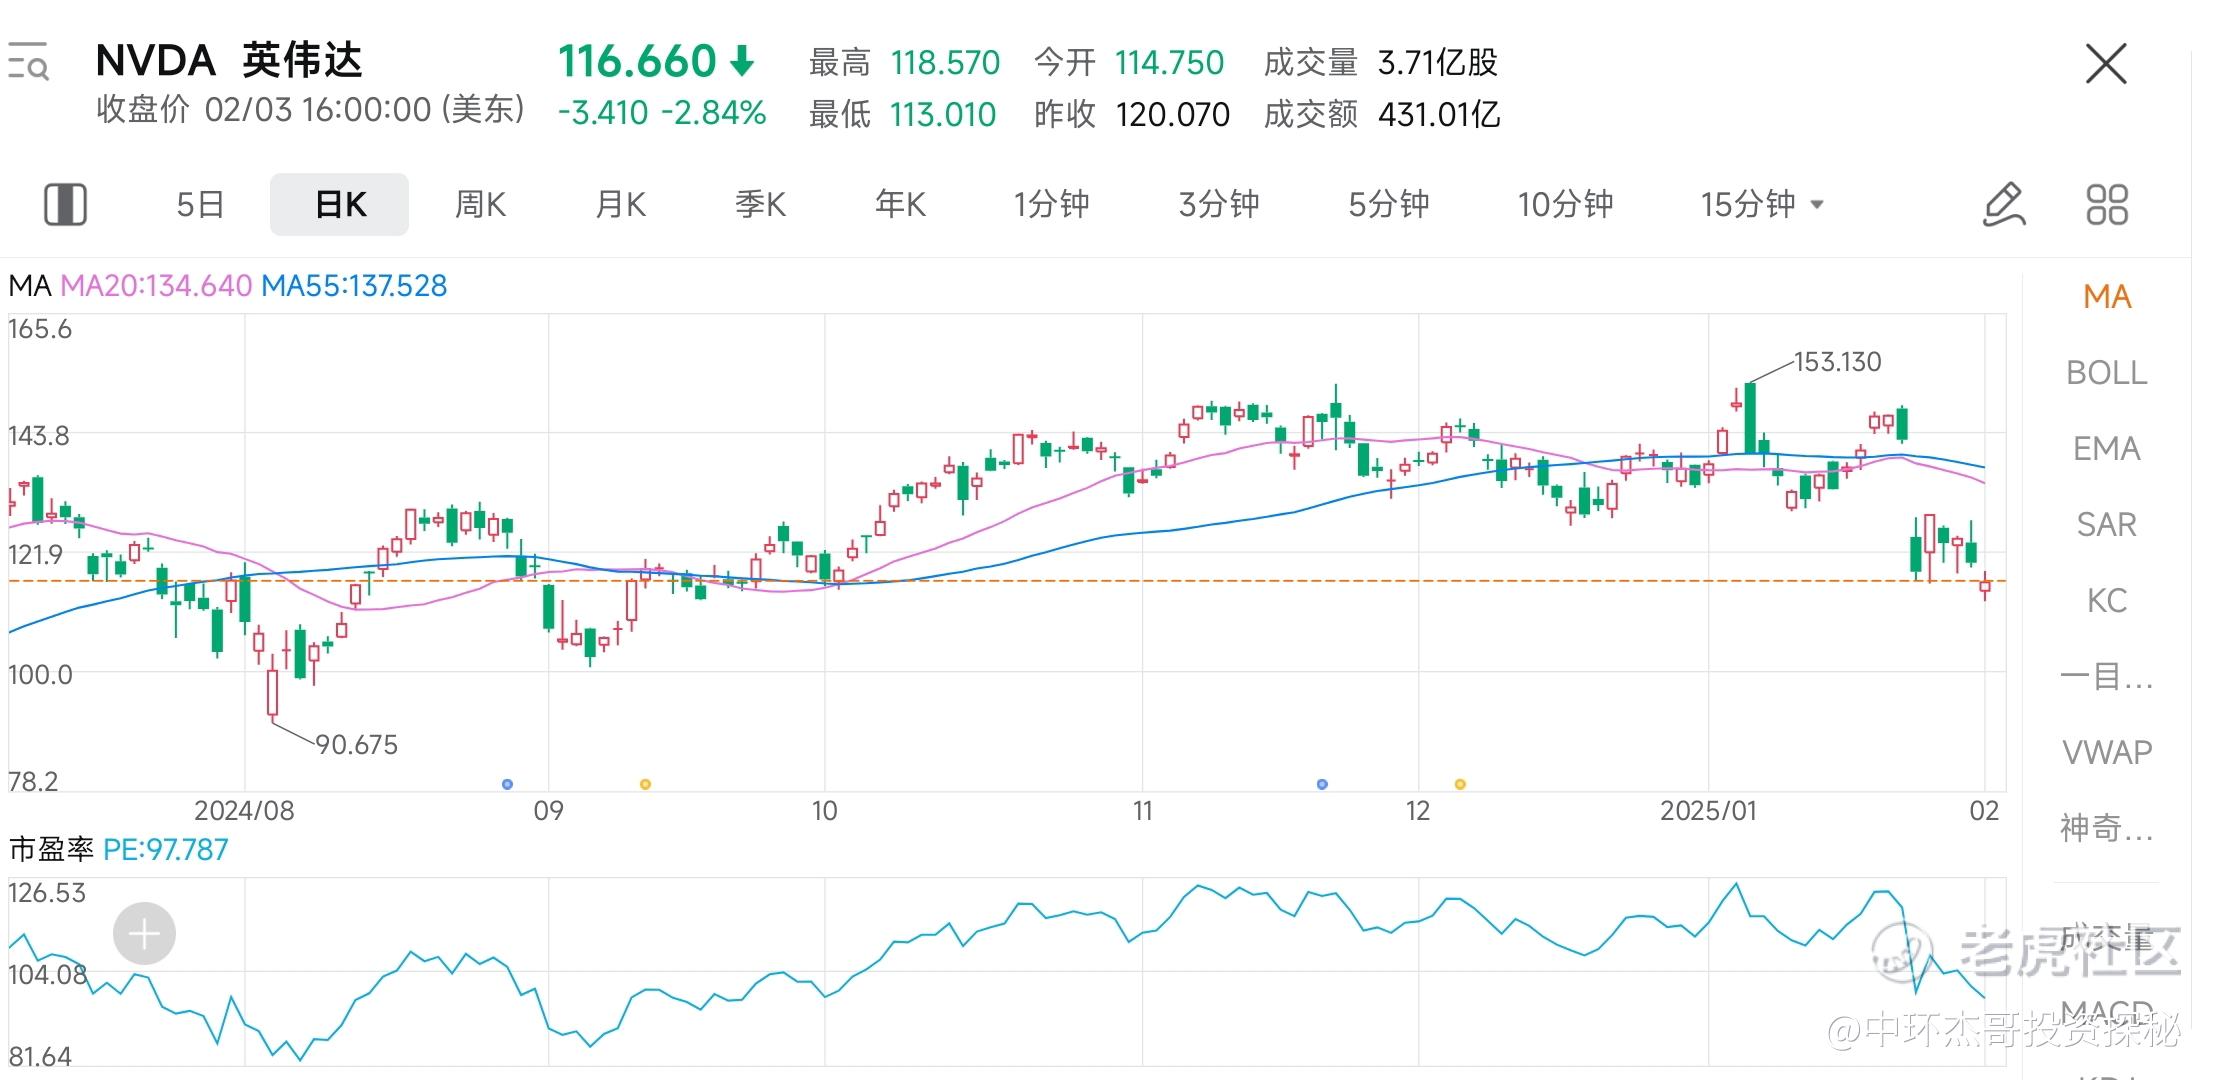Switch to the 周K weekly chart

coord(480,204)
